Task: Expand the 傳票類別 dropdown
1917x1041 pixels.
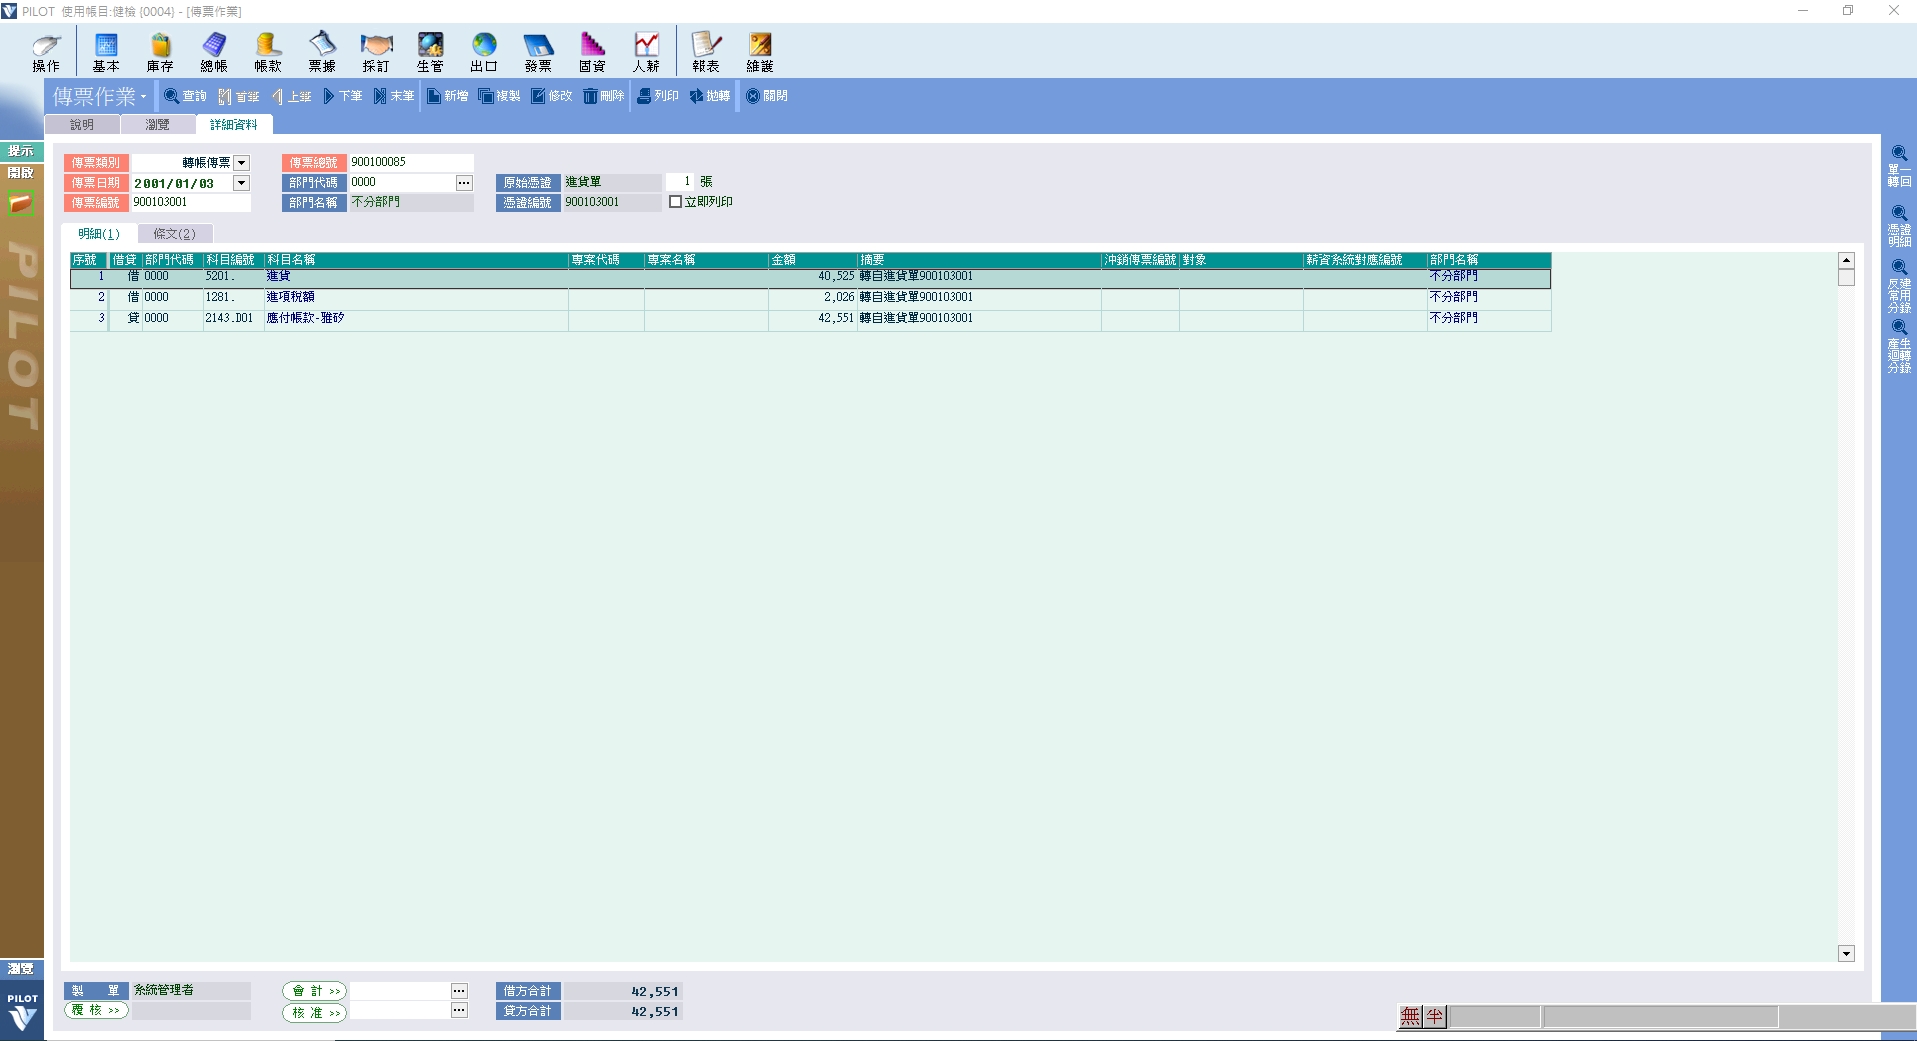Action: click(241, 162)
